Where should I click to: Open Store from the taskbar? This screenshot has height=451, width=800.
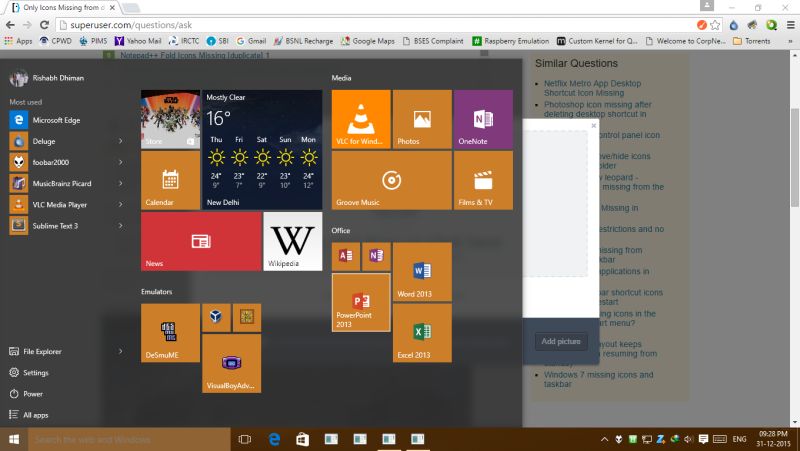[x=303, y=439]
